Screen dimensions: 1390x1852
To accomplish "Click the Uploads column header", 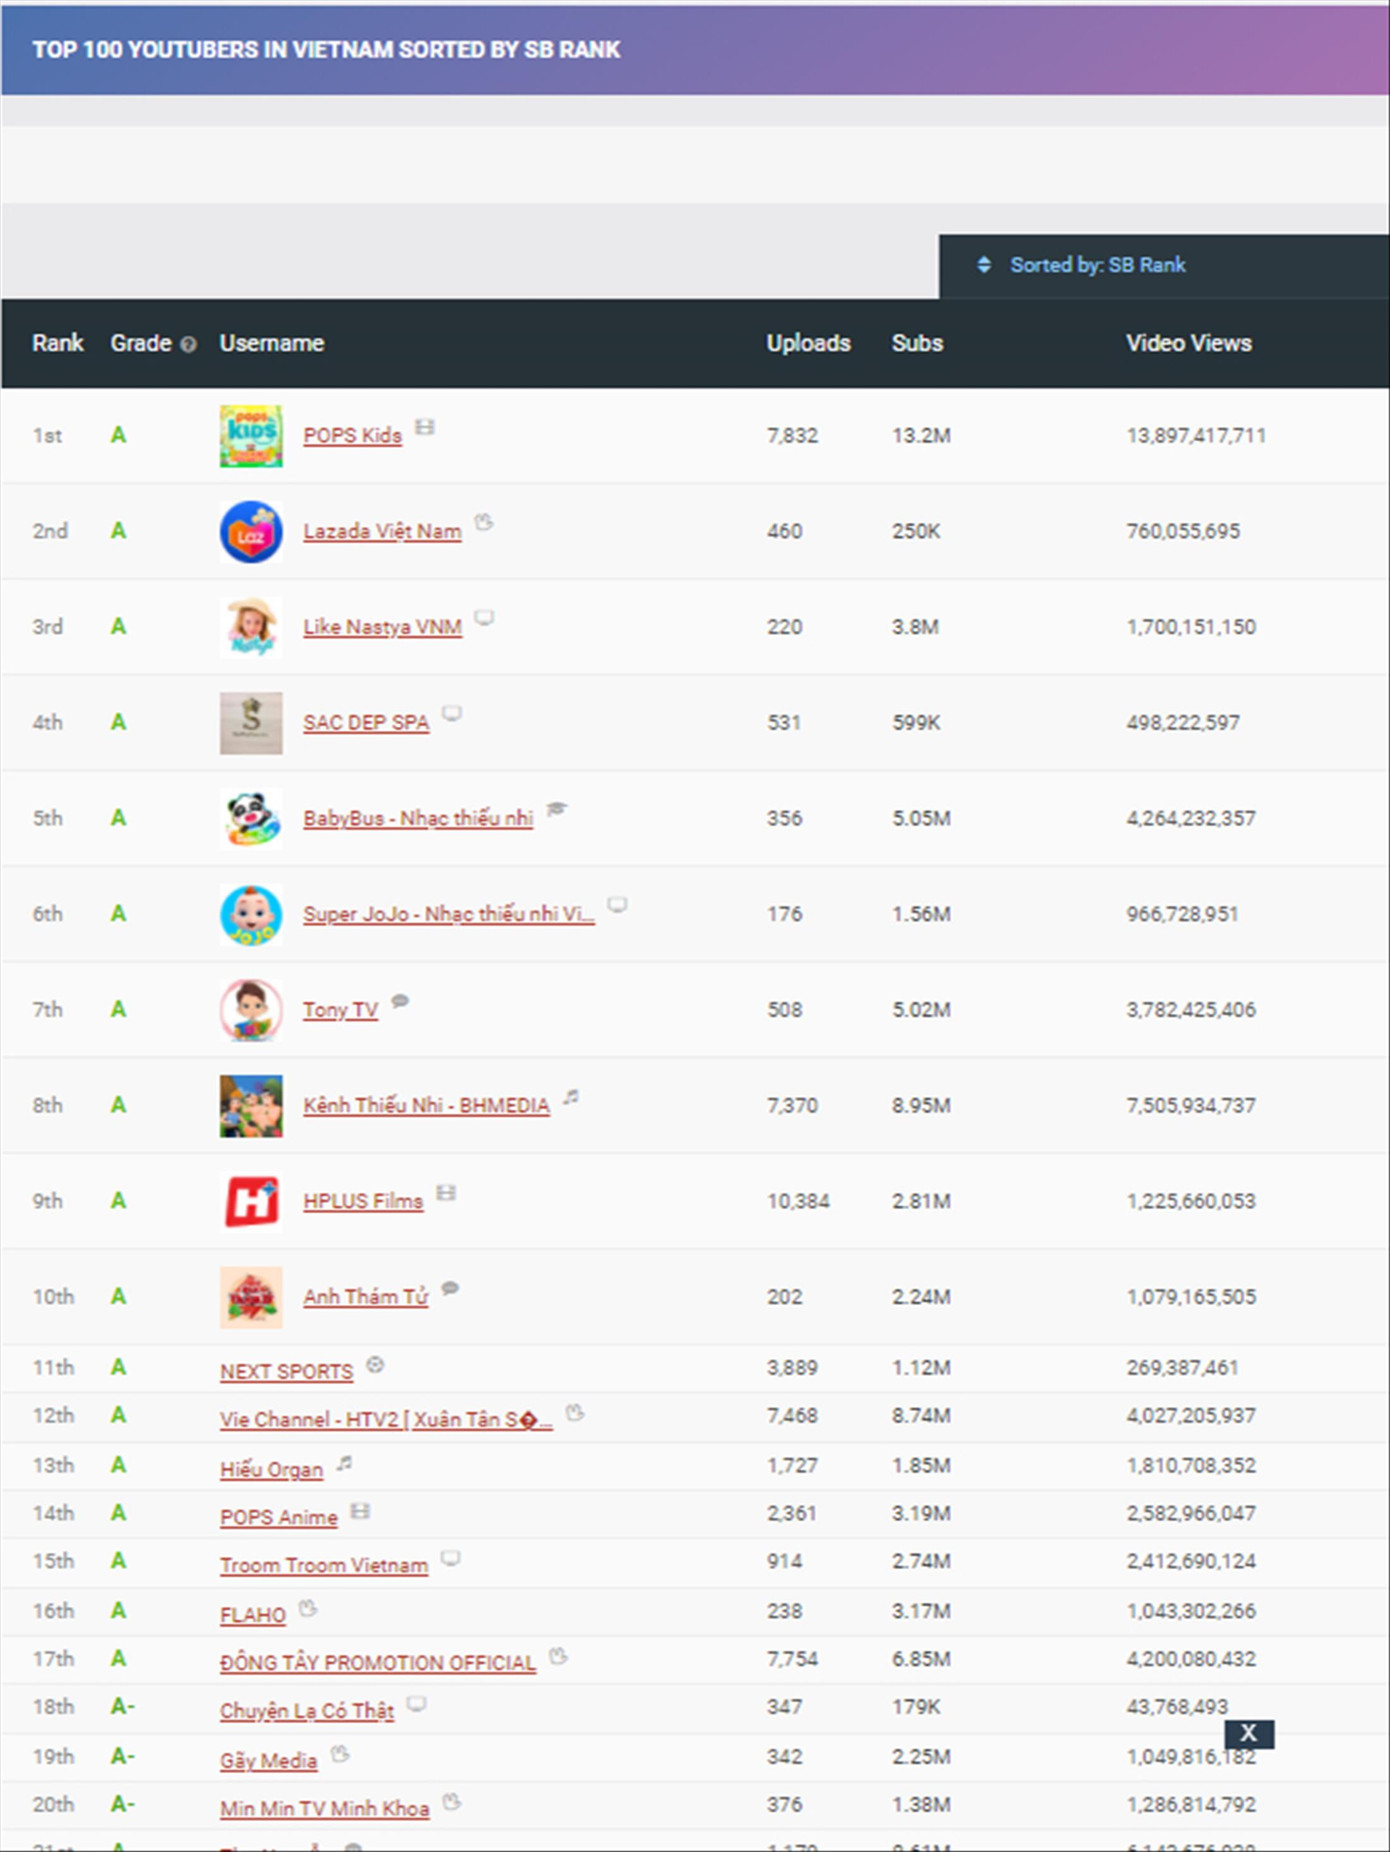I will (808, 343).
